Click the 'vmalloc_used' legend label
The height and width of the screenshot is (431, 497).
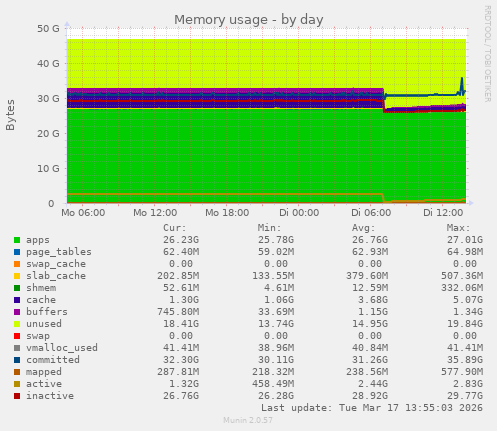[x=62, y=348]
